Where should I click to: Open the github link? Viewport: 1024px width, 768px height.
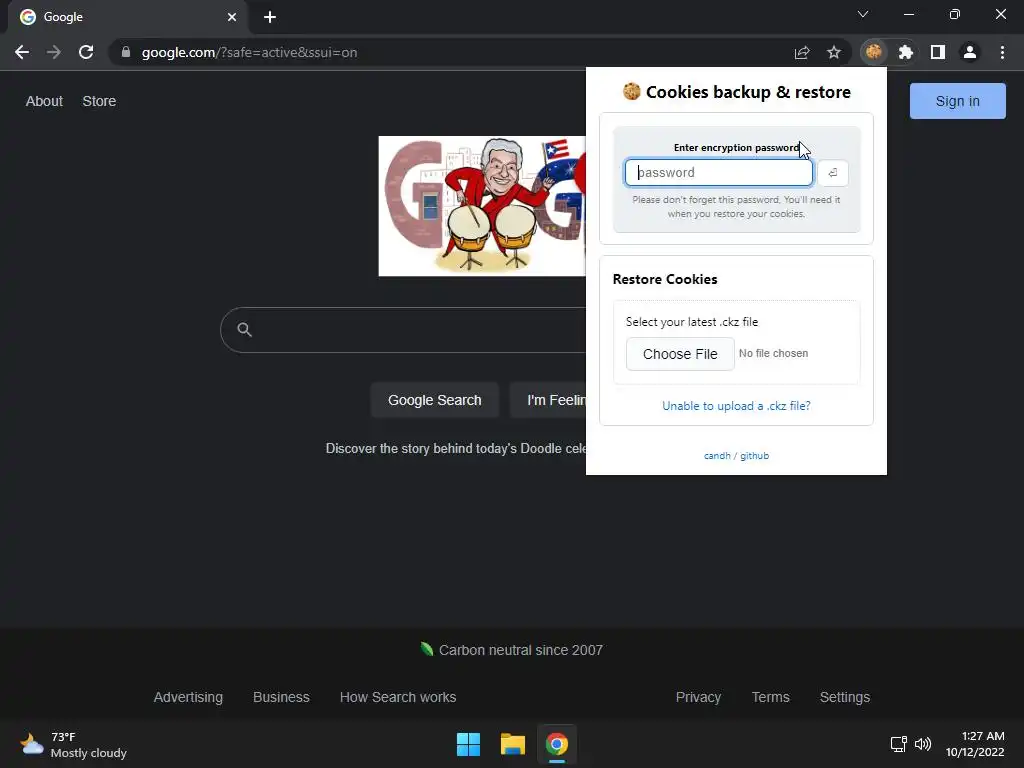(x=754, y=456)
